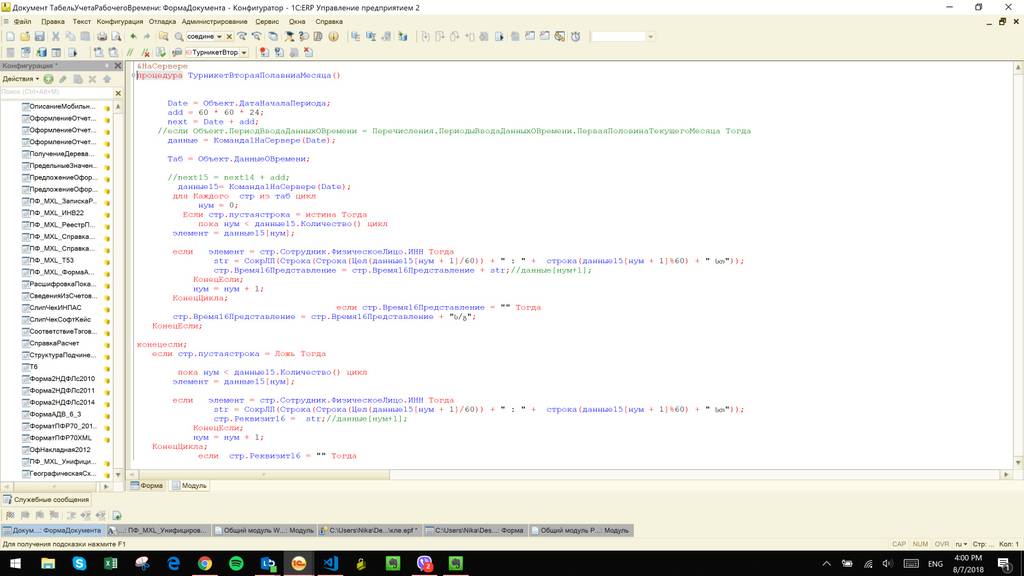Close the Конфигурация panel
Screen dimensions: 1024x576
(x=118, y=66)
